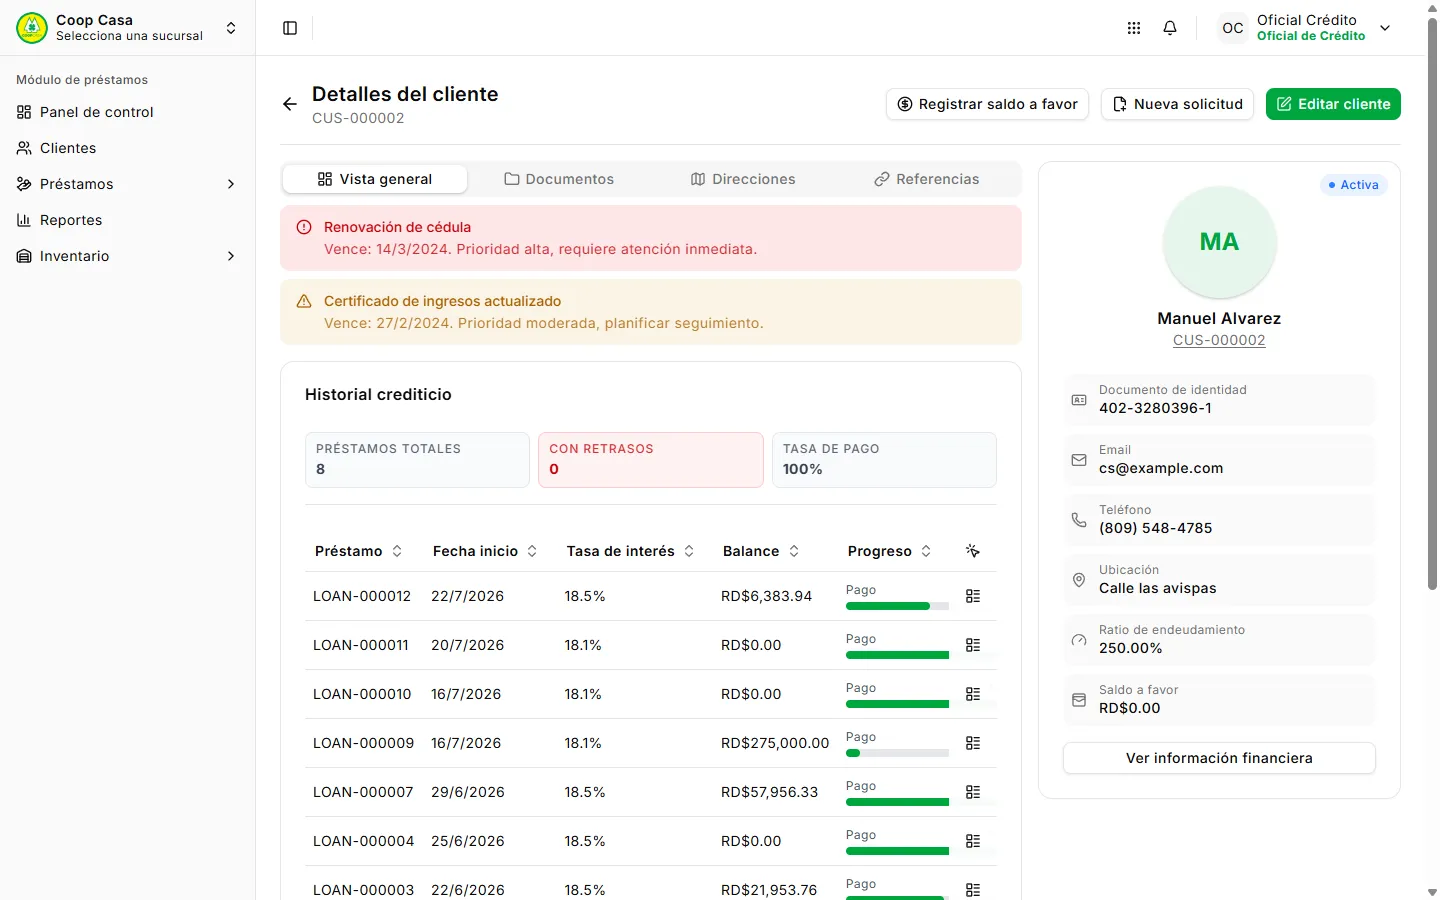1440x900 pixels.
Task: Open Reportes in the sidebar
Action: [x=128, y=220]
